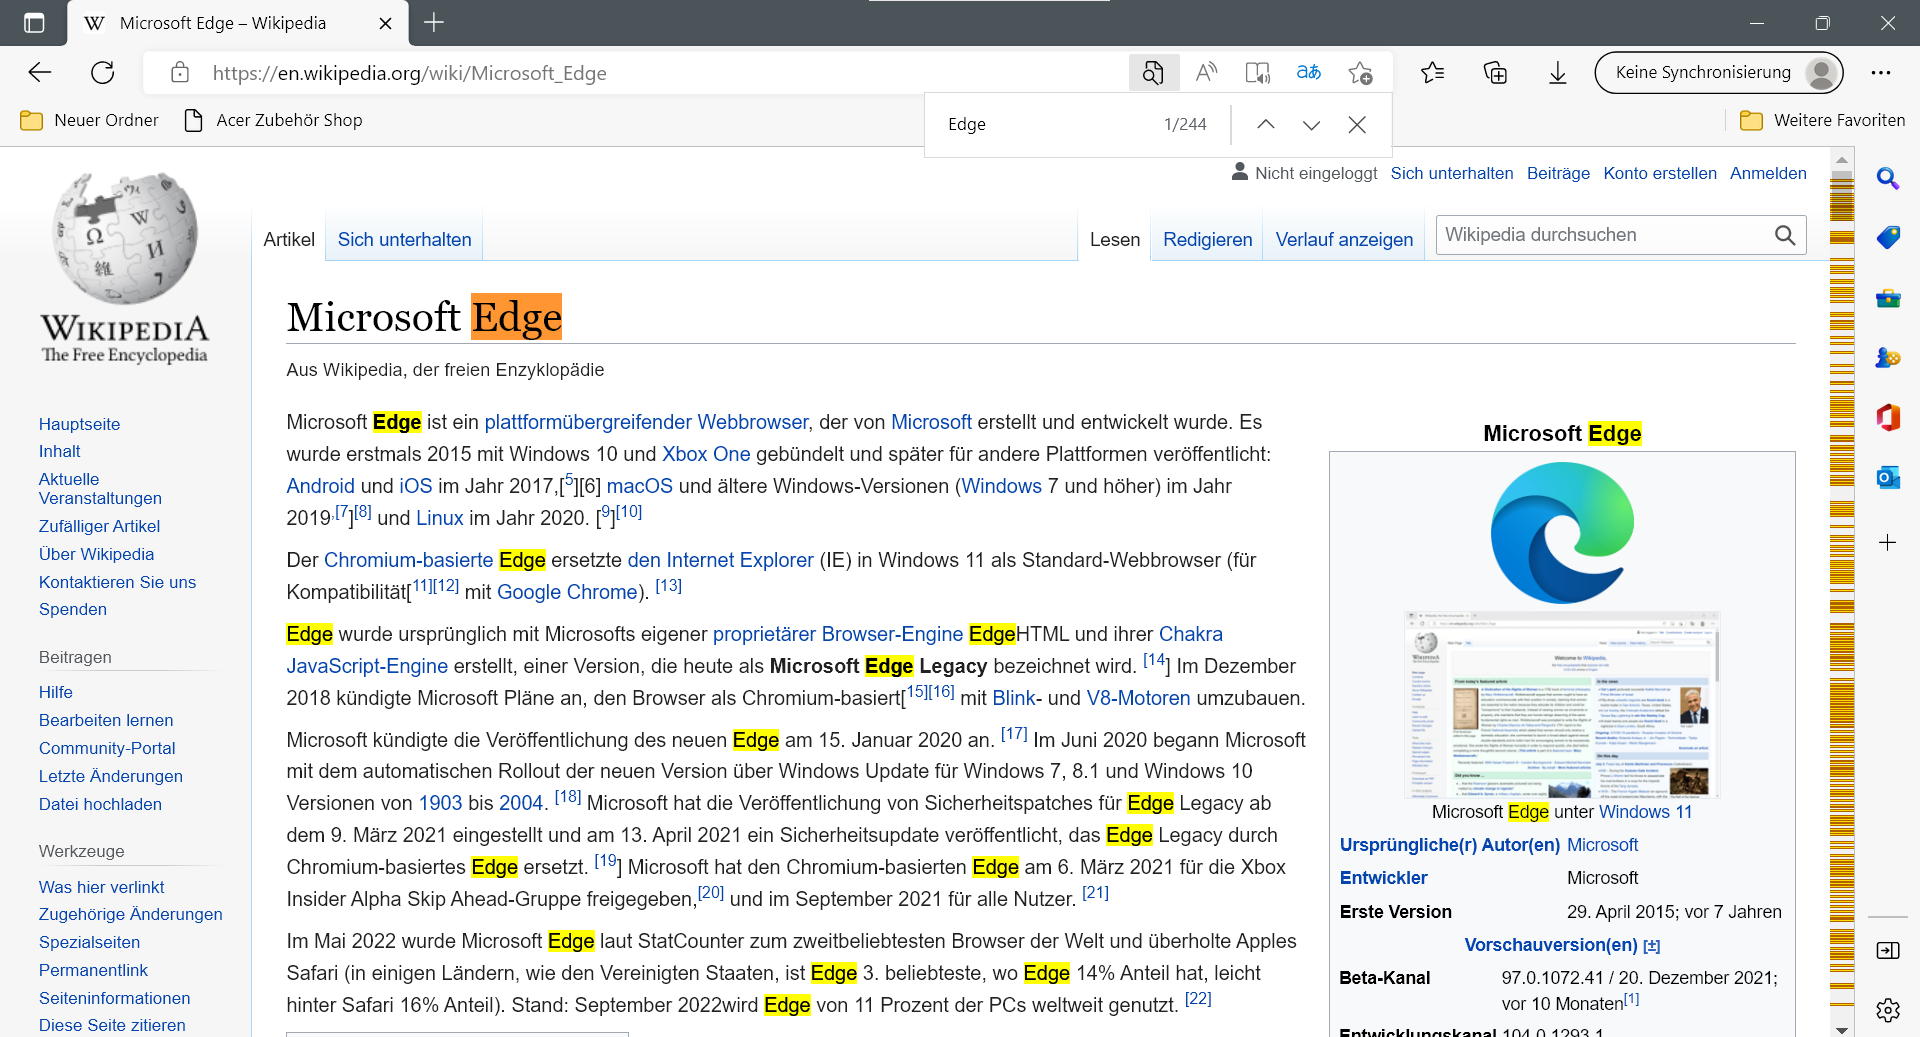The width and height of the screenshot is (1920, 1037).
Task: Expand the Vorschauversion(en) section toggle
Action: (1652, 946)
